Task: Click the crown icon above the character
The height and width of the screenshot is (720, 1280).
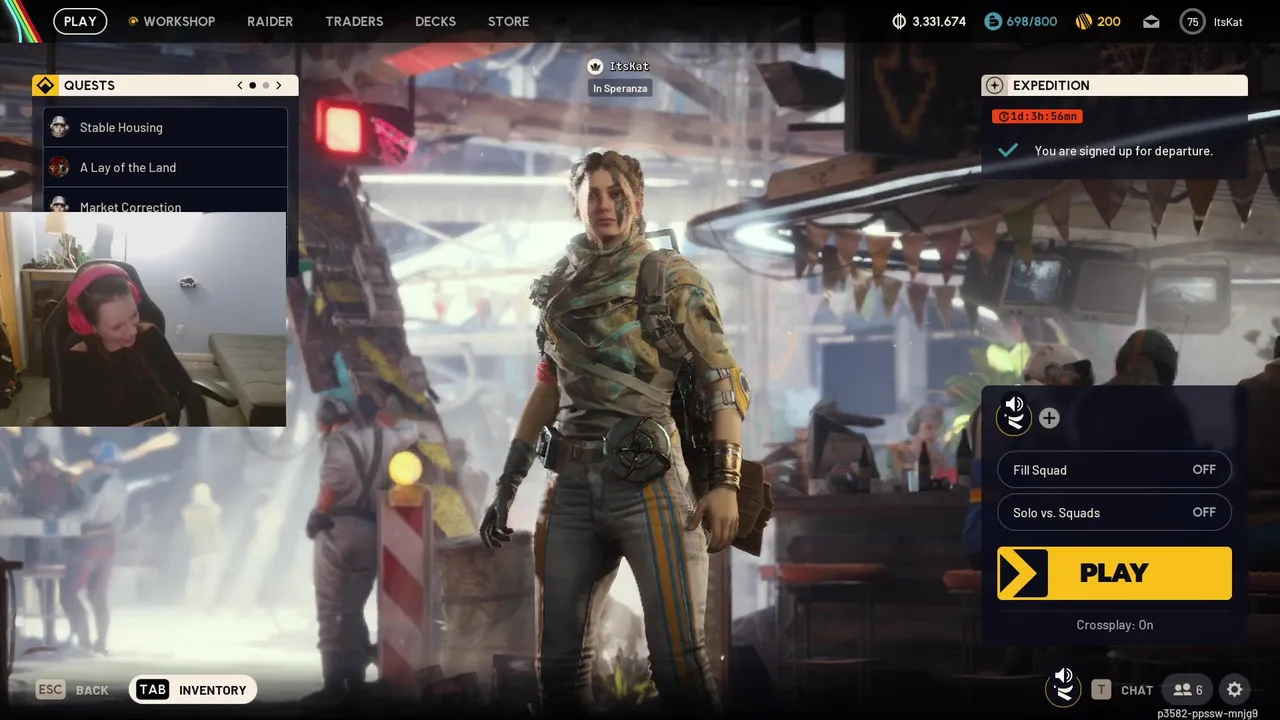Action: pos(596,66)
